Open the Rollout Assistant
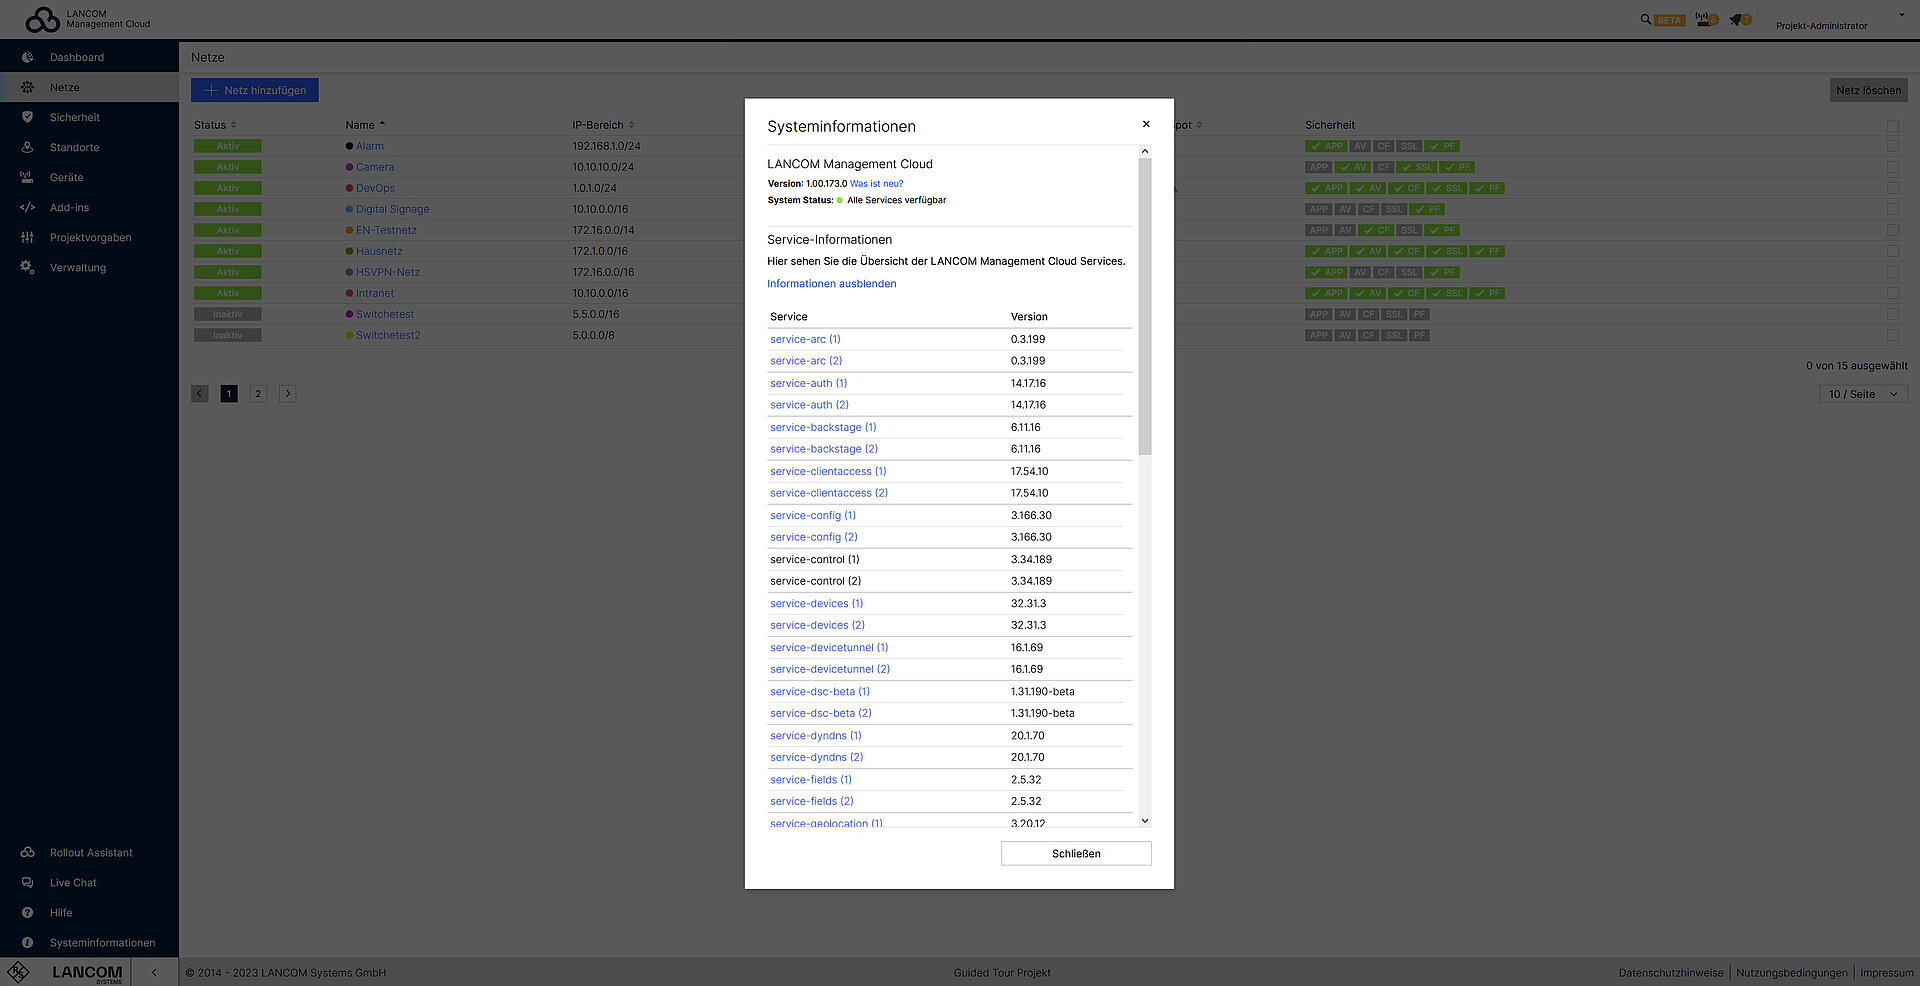The width and height of the screenshot is (1920, 986). coord(91,852)
